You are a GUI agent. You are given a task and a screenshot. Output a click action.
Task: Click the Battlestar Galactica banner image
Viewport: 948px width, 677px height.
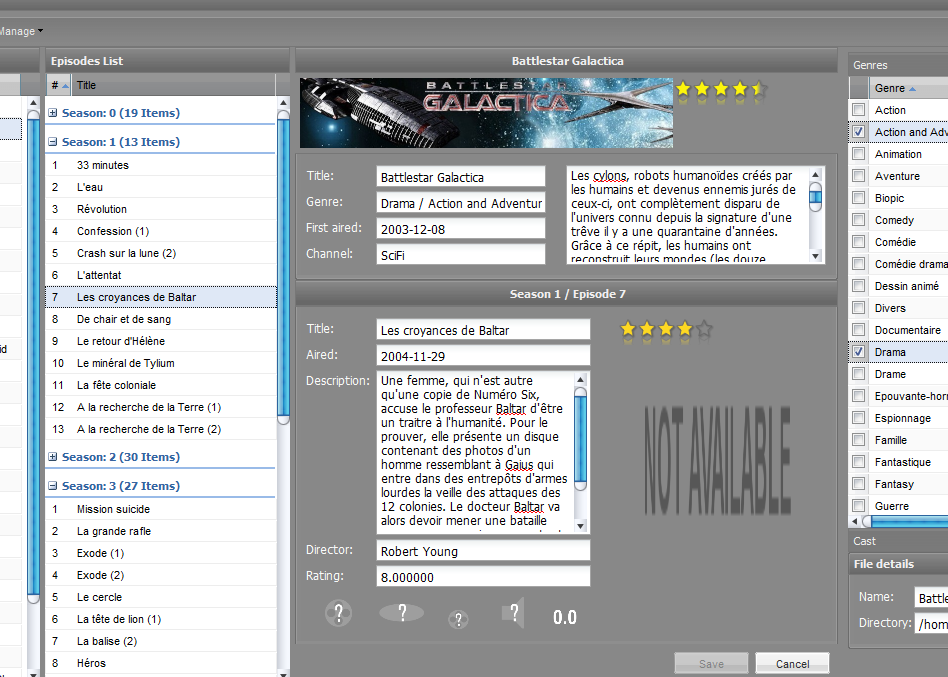[486, 113]
